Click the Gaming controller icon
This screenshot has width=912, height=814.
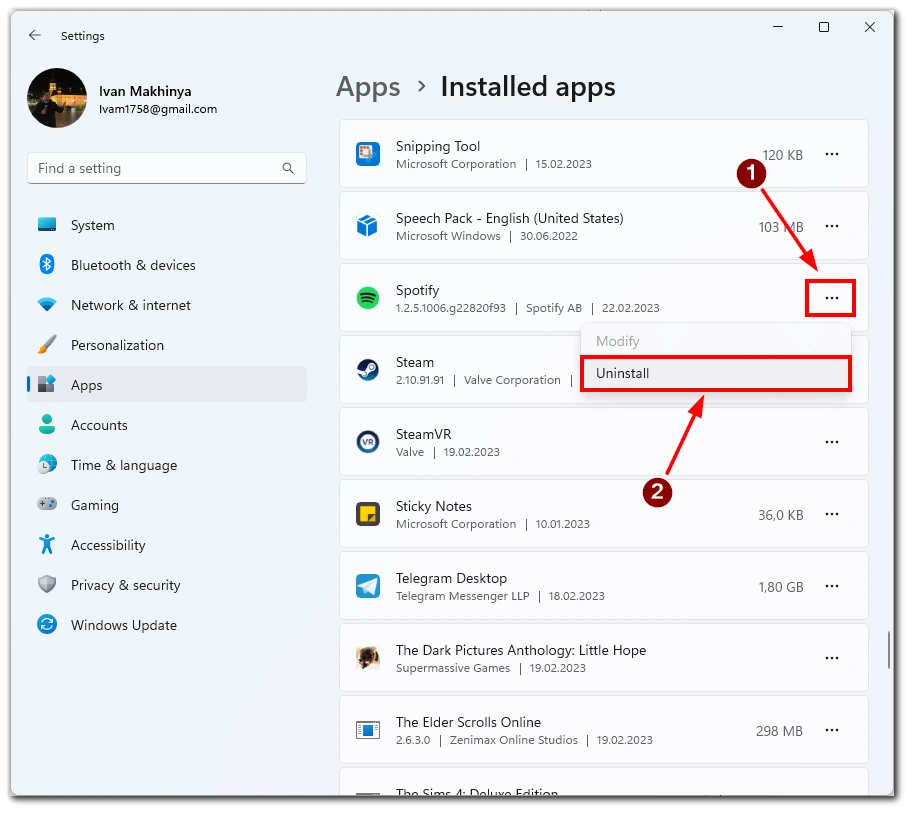tap(47, 505)
